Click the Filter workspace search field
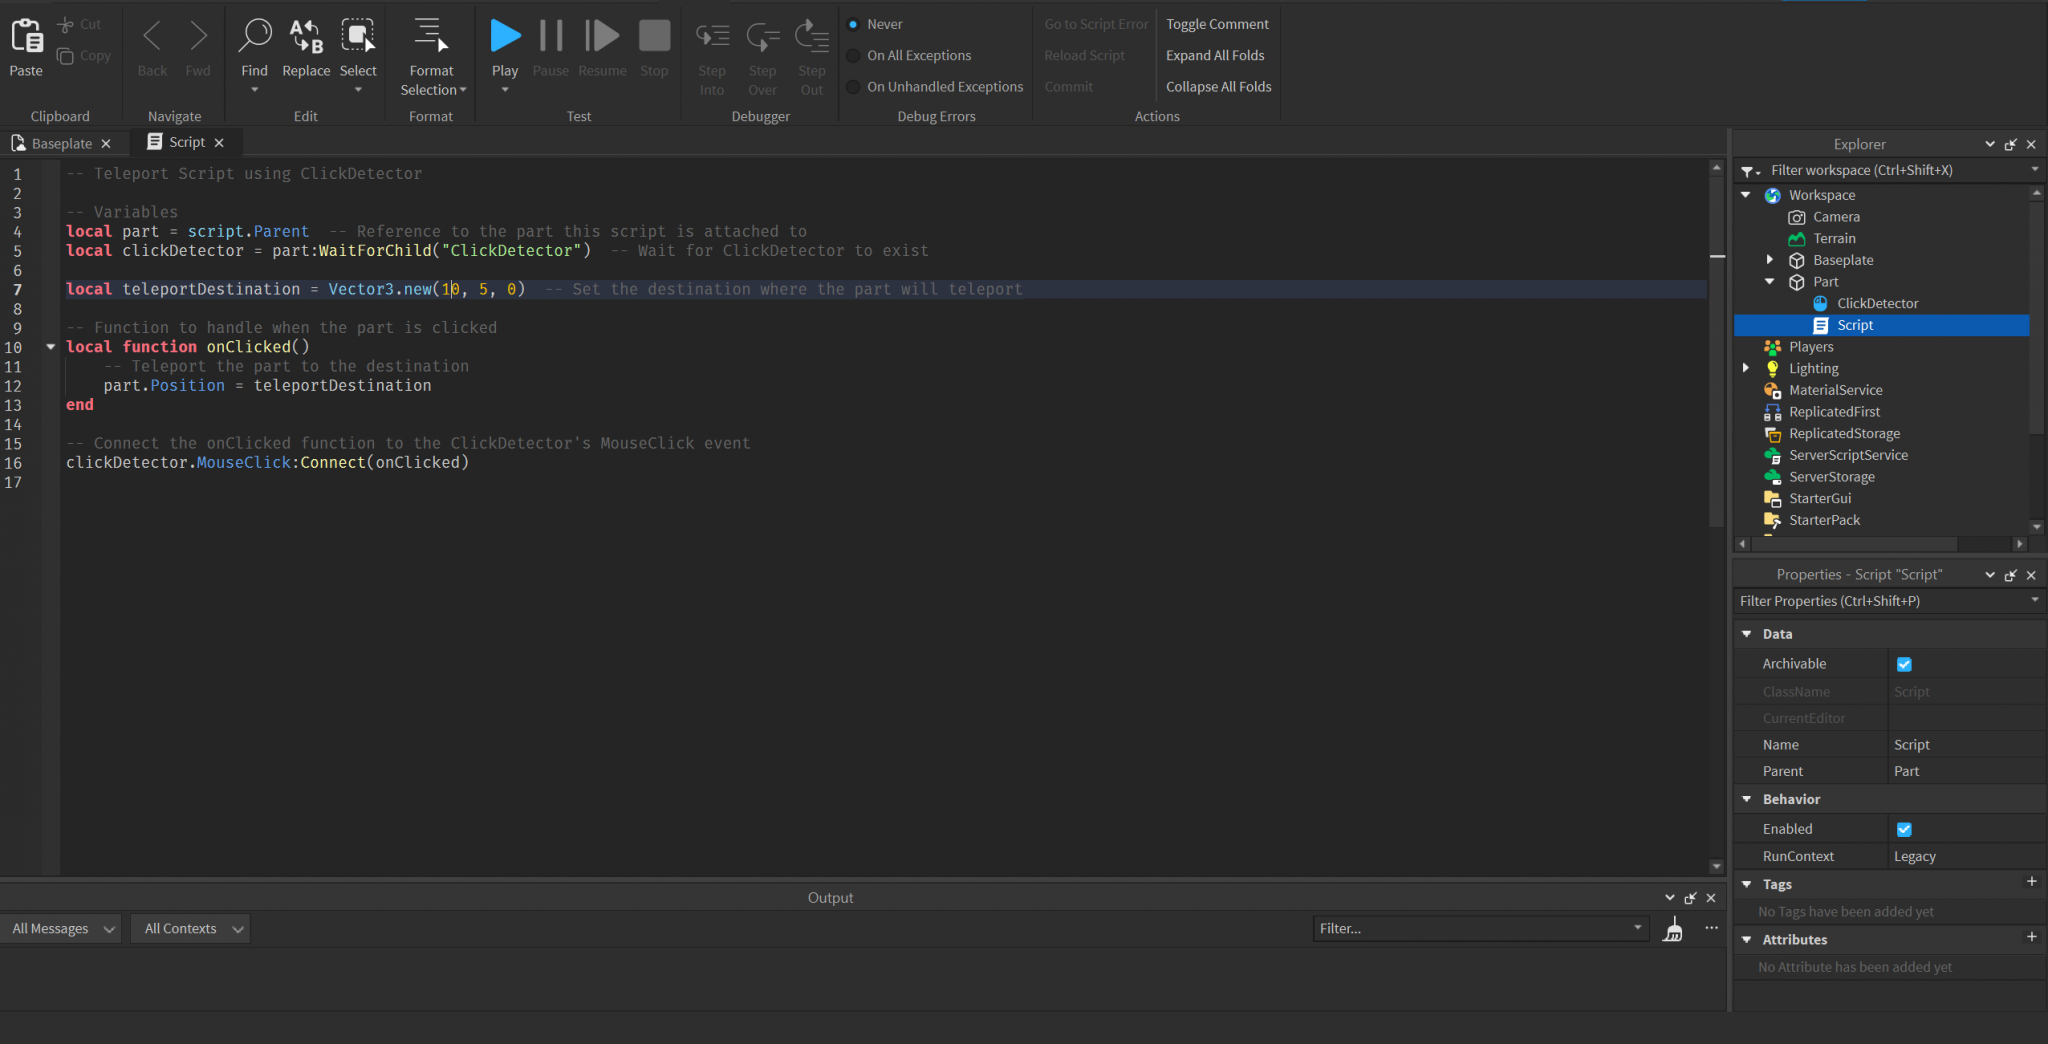This screenshot has height=1044, width=2048. 1880,169
